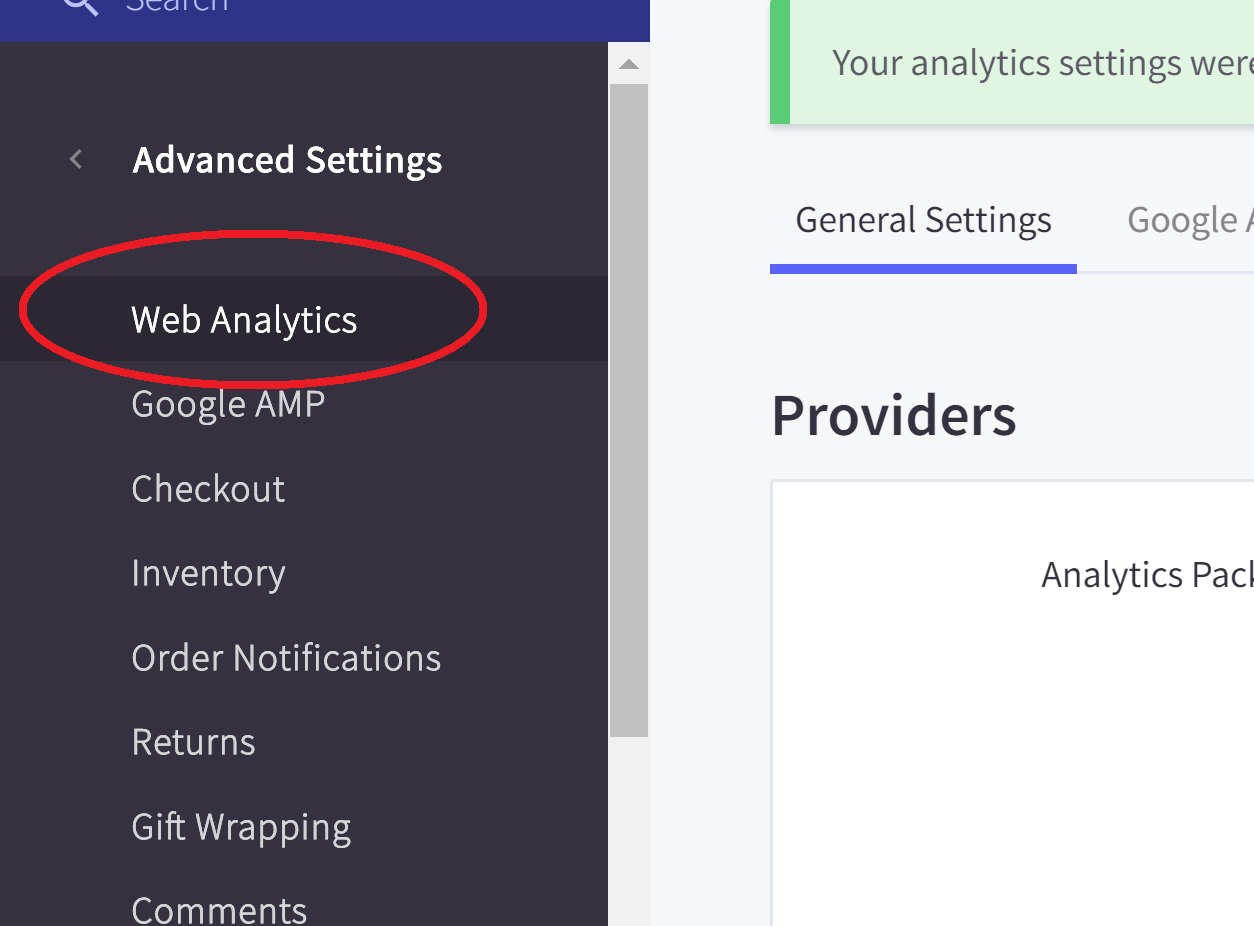Select Inventory in the sidebar

[208, 574]
